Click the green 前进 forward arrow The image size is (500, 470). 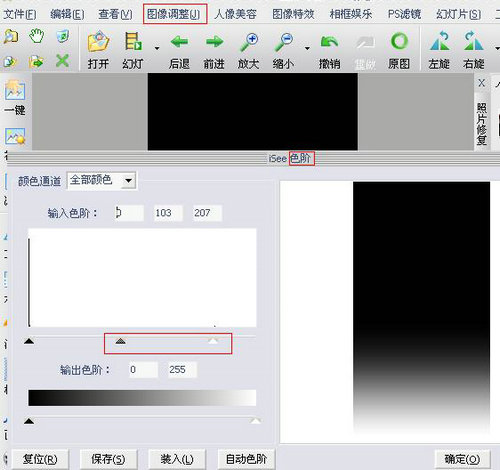(x=214, y=42)
